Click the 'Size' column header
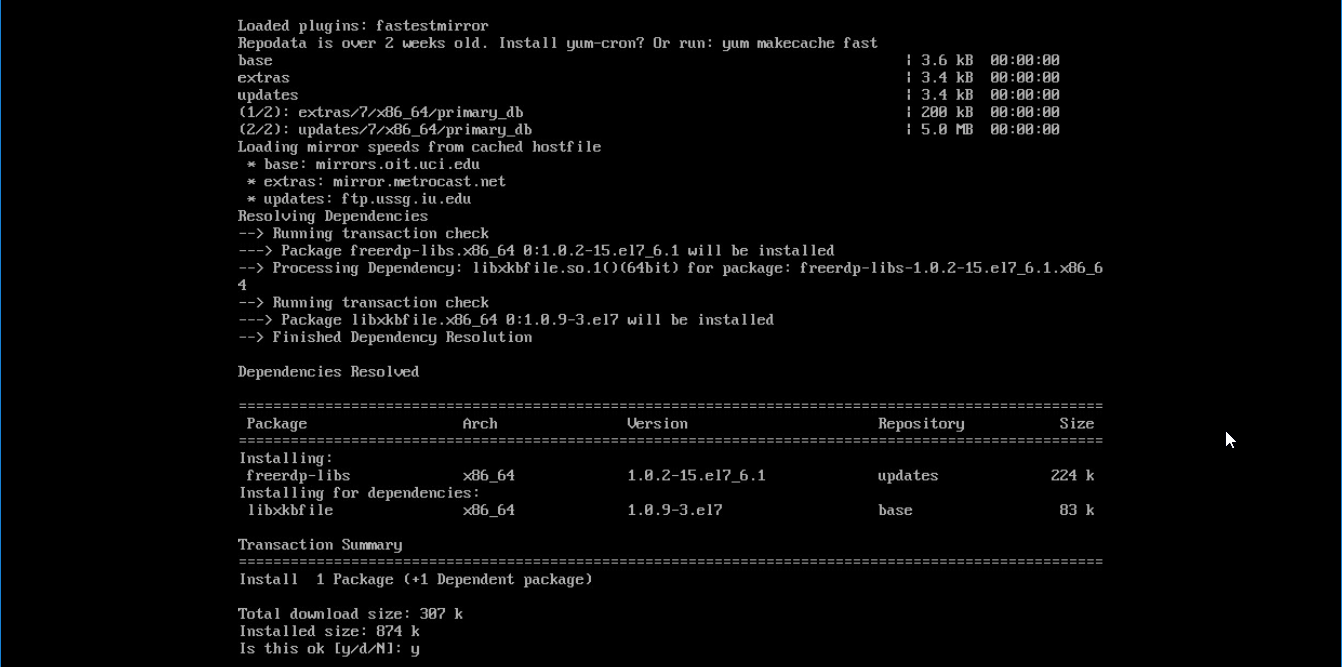The image size is (1342, 667). 1077,424
